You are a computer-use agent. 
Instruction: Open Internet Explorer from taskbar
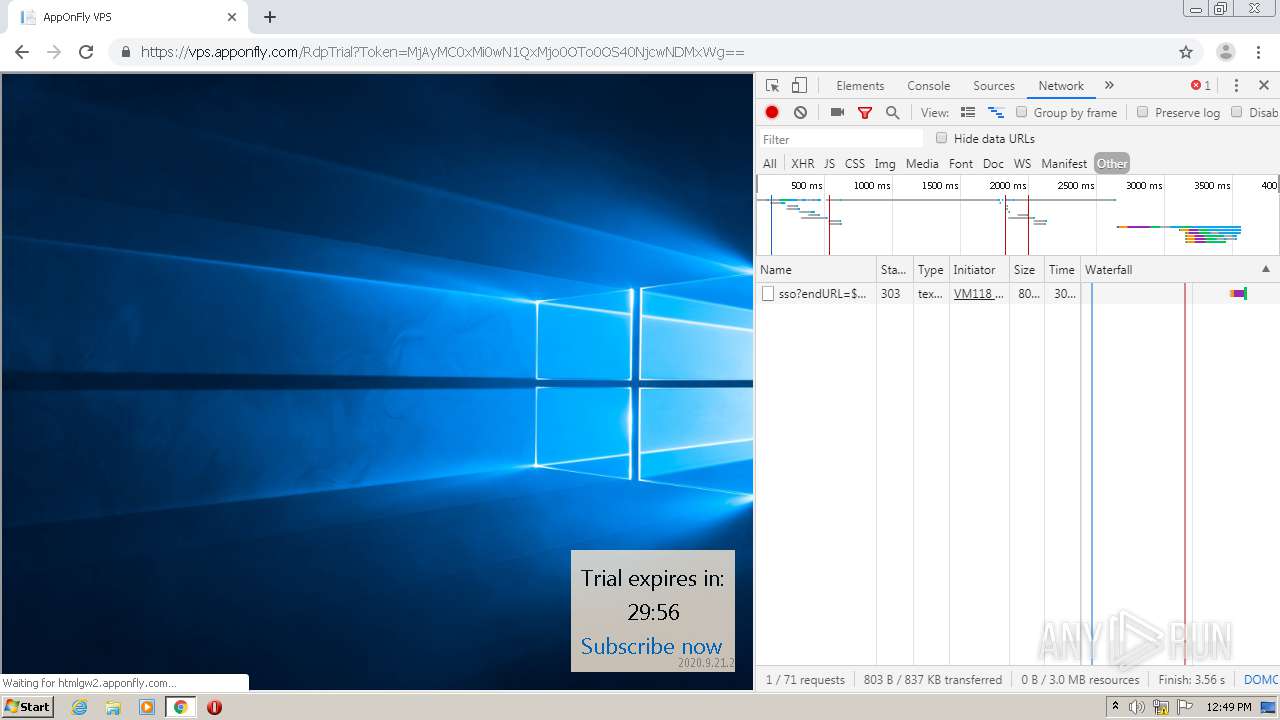80,707
